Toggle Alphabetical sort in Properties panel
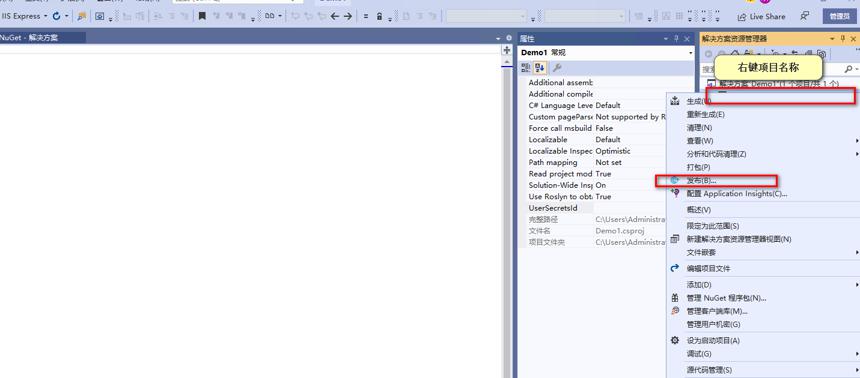860x378 pixels. point(540,68)
